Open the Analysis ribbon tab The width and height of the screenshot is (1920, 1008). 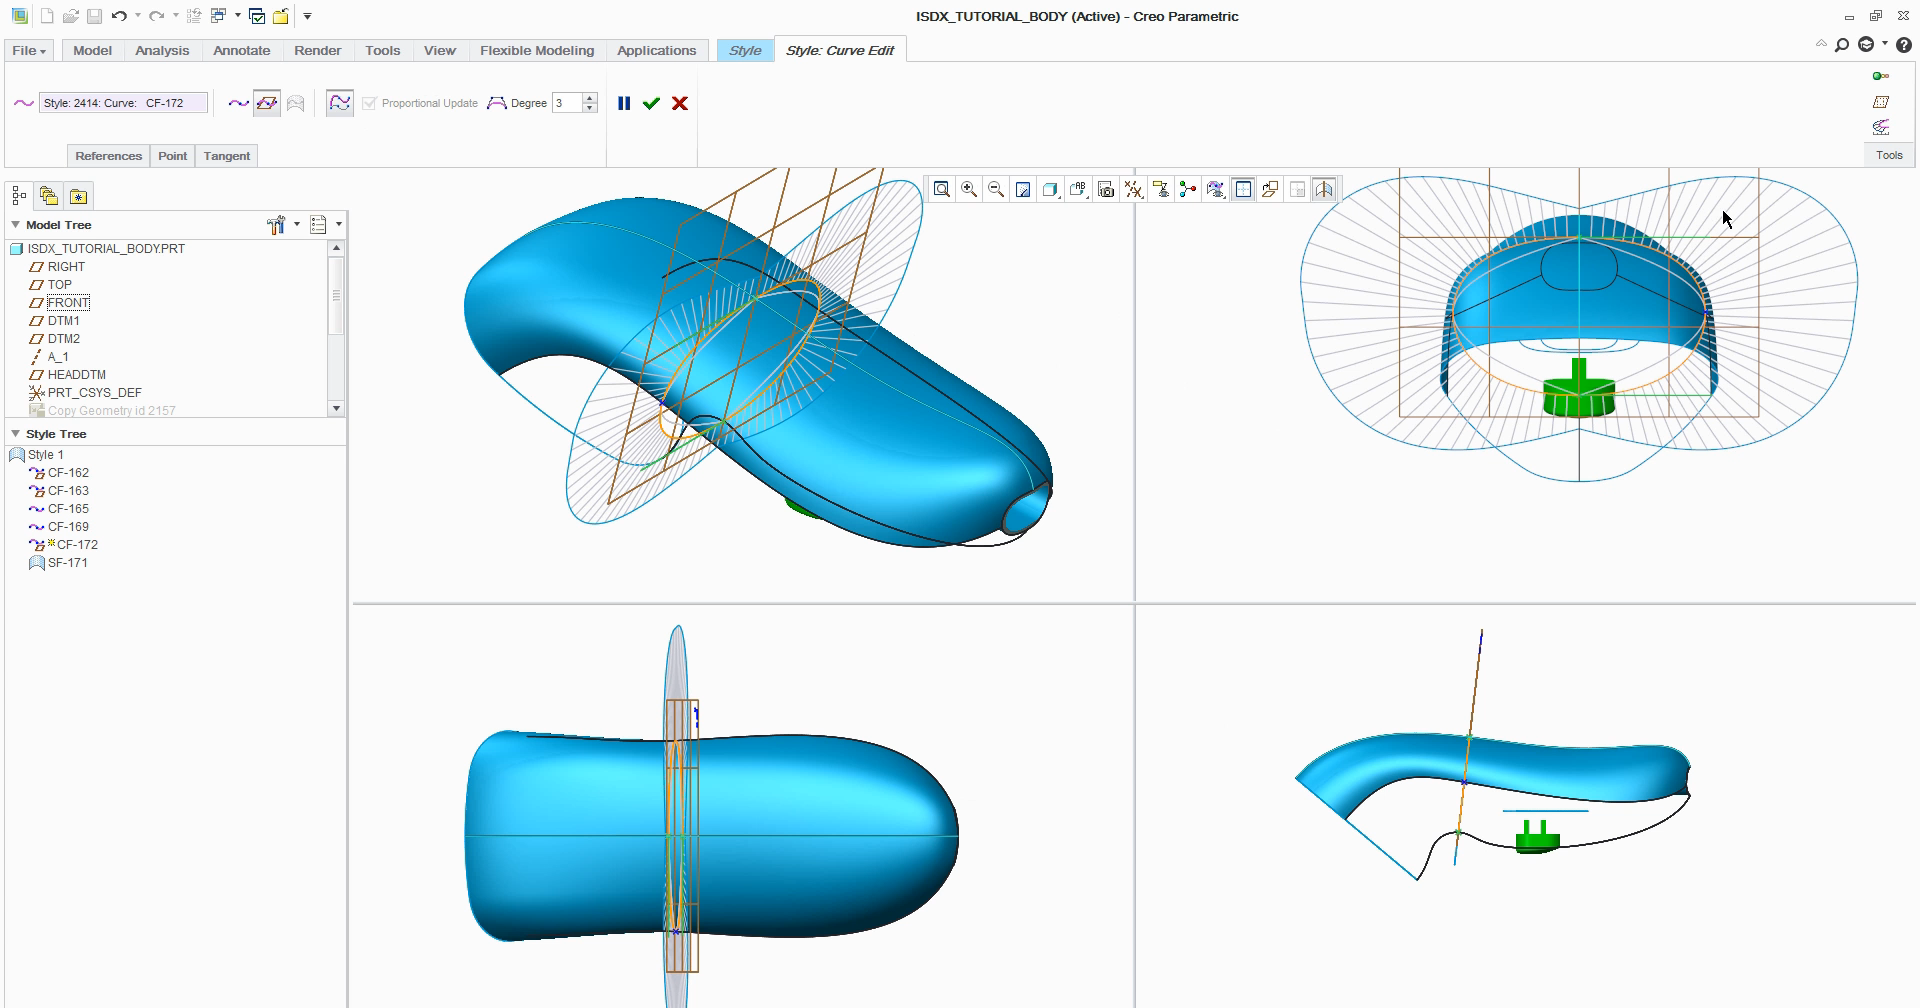(x=162, y=50)
